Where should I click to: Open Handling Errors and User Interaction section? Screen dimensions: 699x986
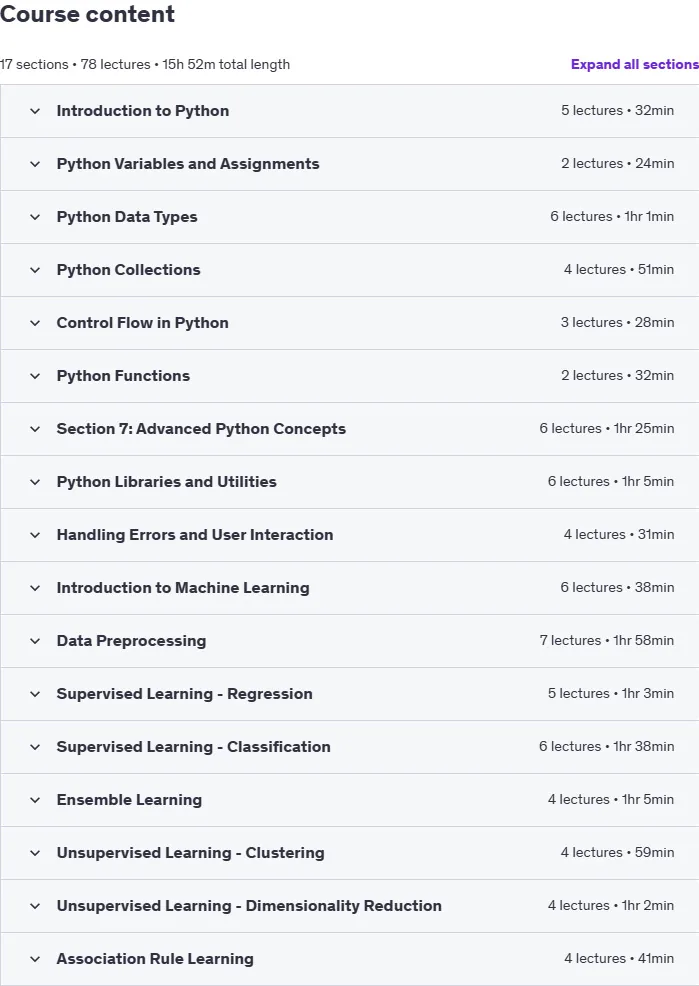tap(195, 535)
